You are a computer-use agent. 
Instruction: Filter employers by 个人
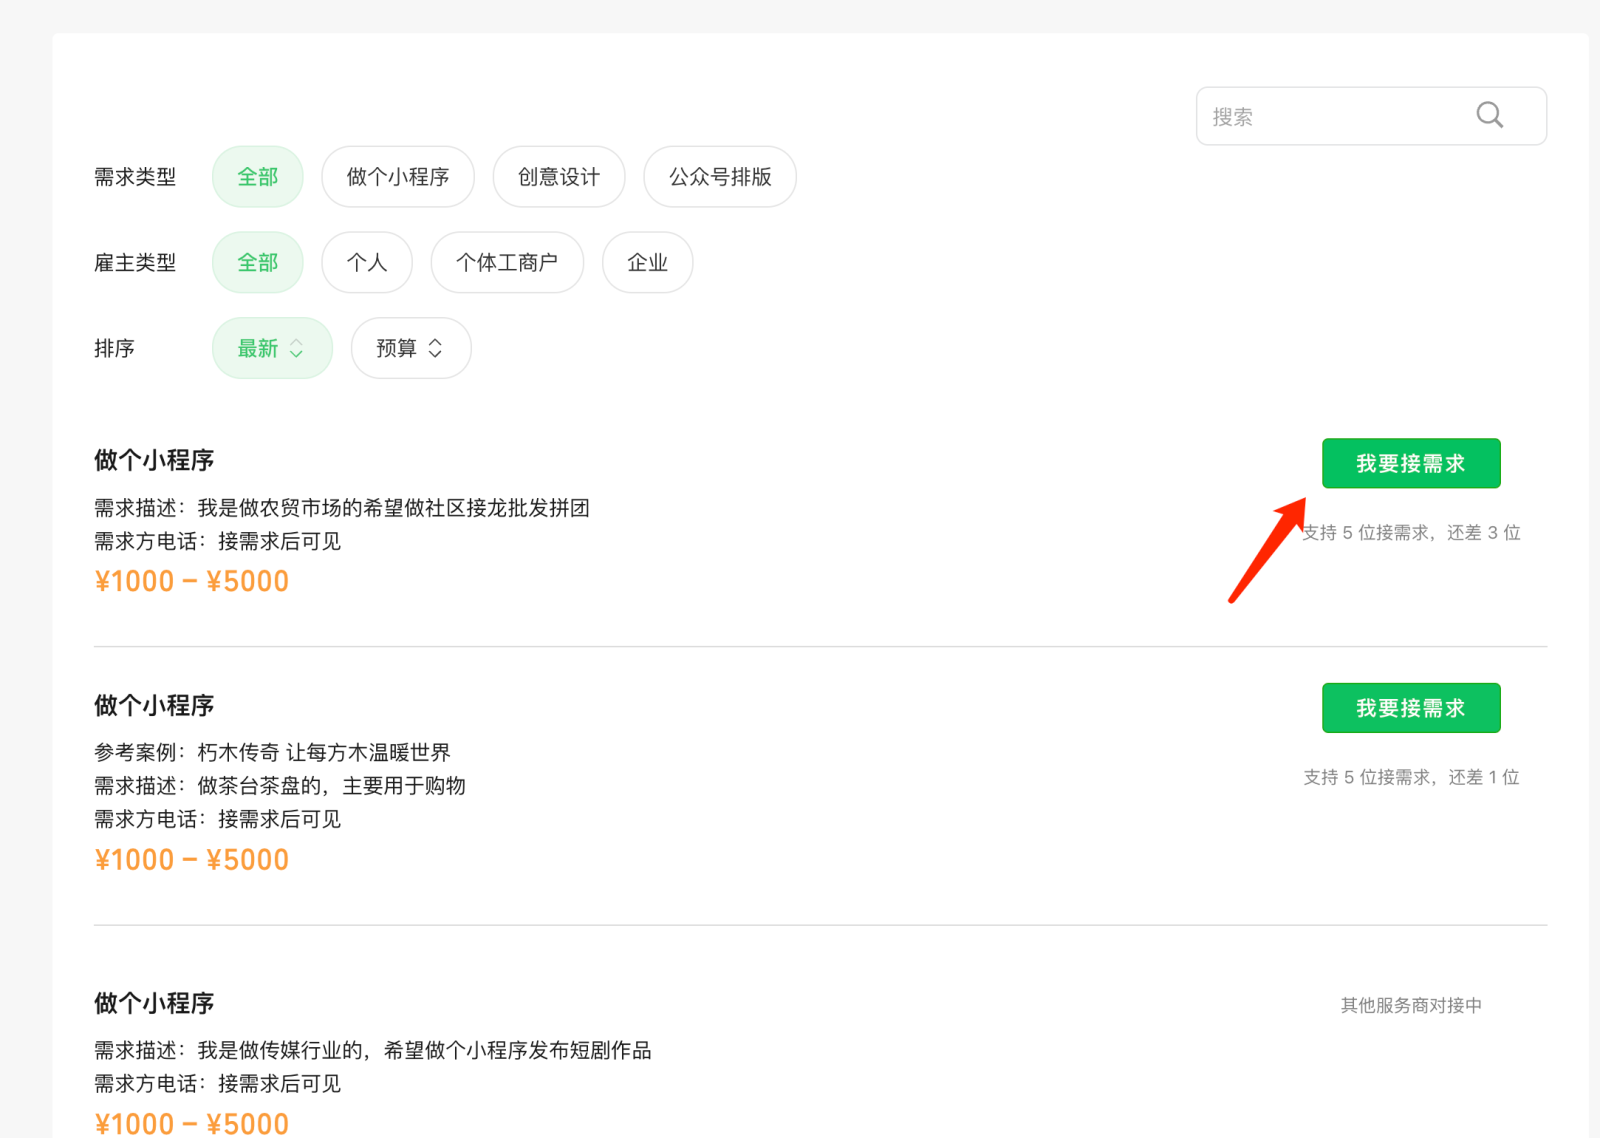[x=367, y=263]
